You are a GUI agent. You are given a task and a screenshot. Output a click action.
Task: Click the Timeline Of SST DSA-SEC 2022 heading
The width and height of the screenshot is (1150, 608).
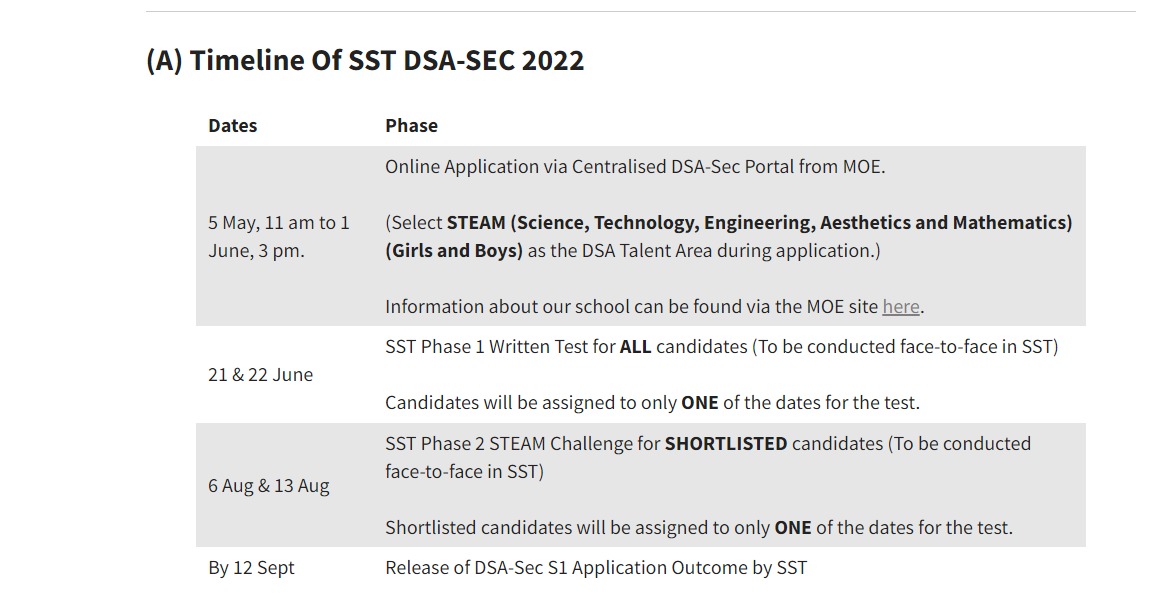tap(365, 60)
